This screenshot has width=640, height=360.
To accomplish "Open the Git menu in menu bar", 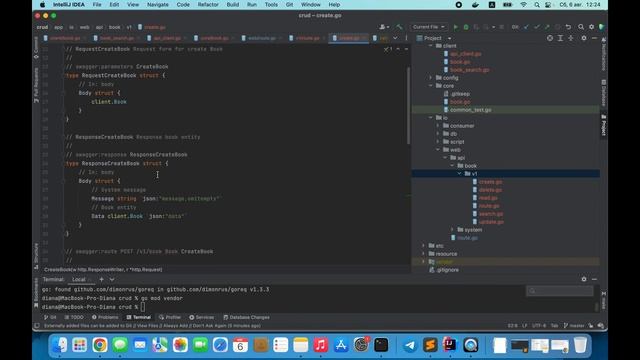I will (289, 5).
